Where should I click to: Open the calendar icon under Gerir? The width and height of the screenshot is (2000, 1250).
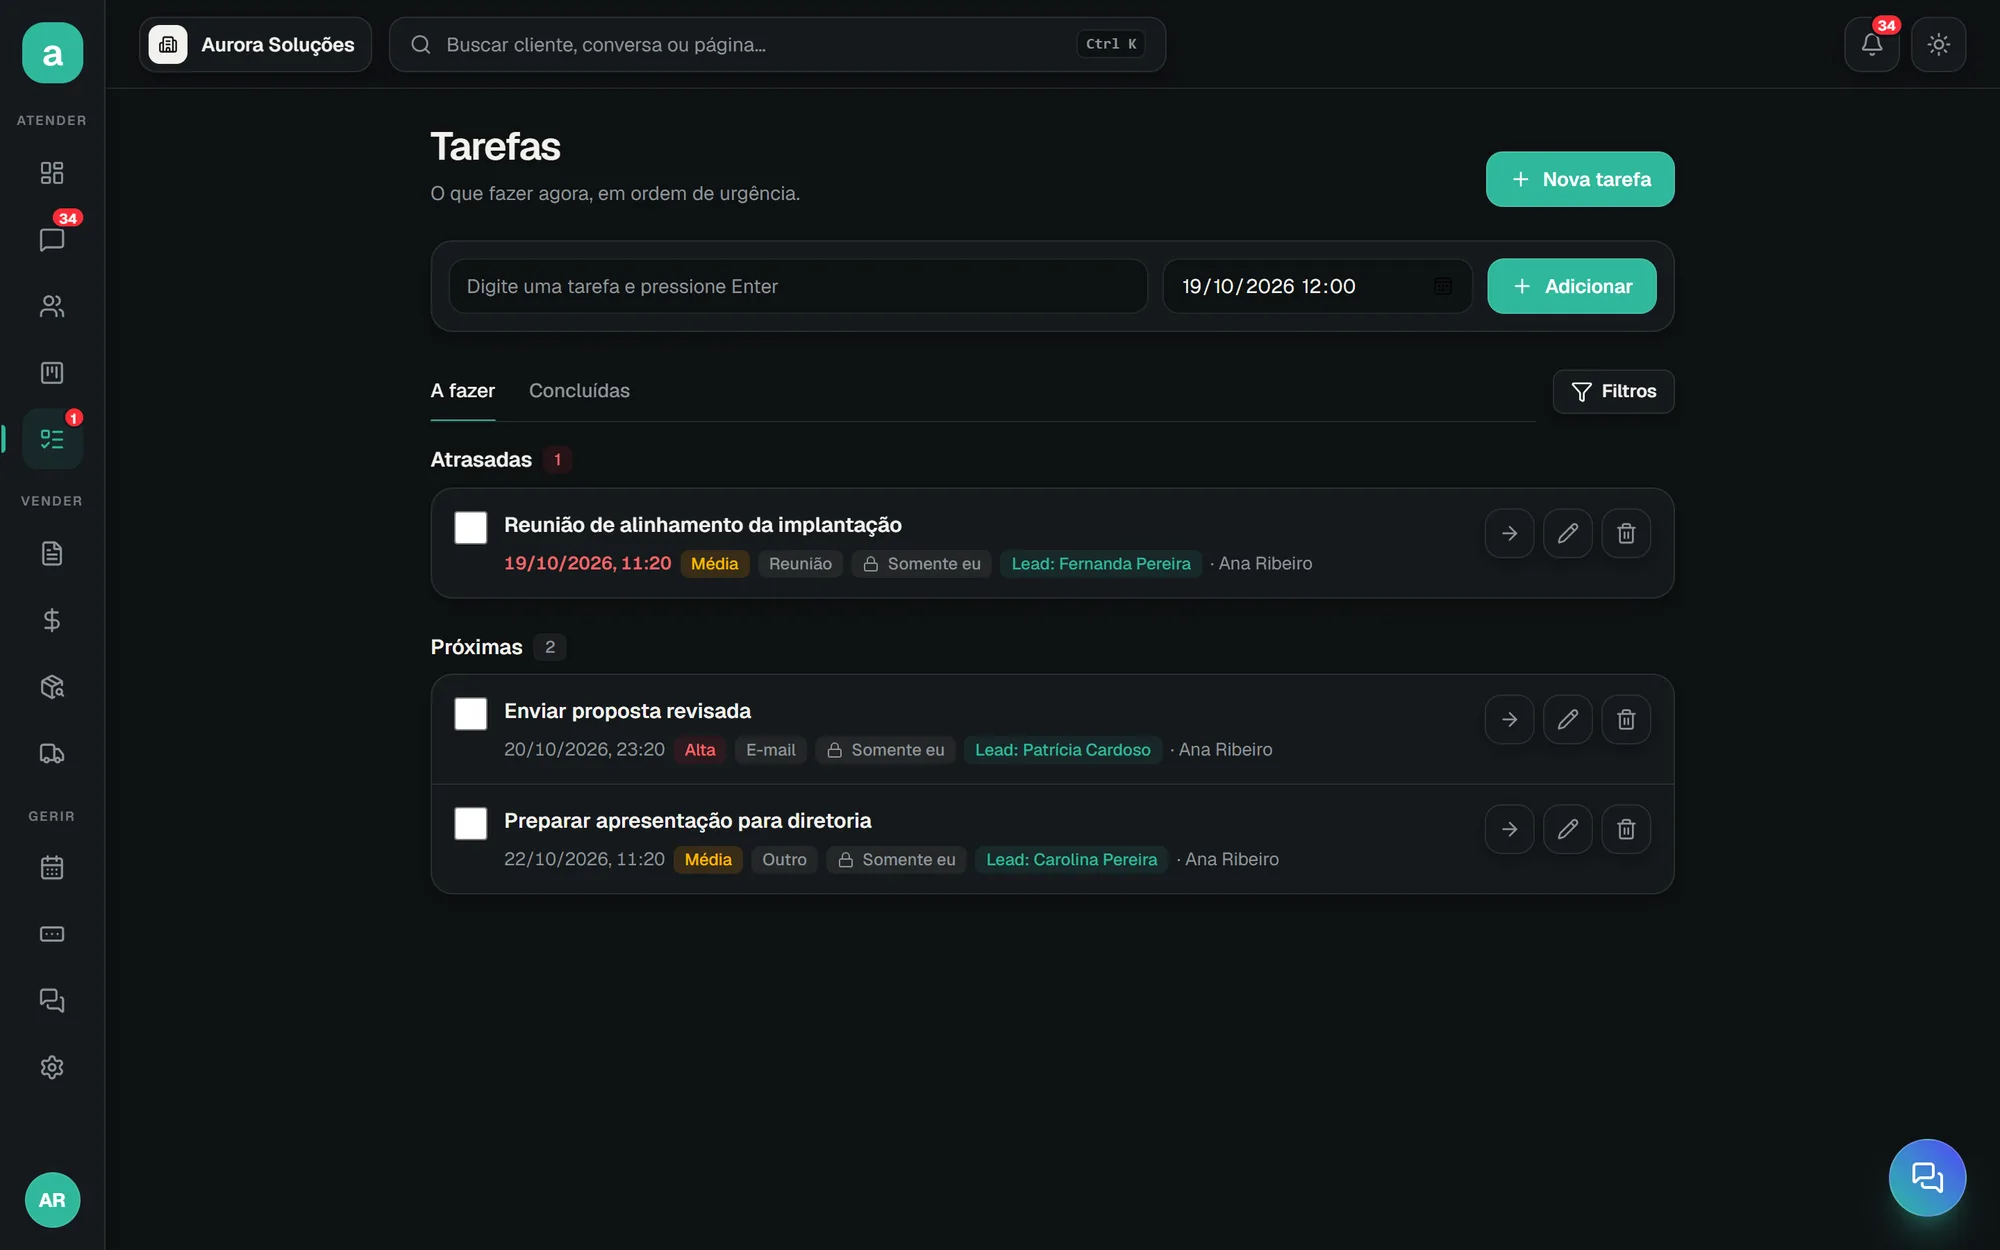52,867
